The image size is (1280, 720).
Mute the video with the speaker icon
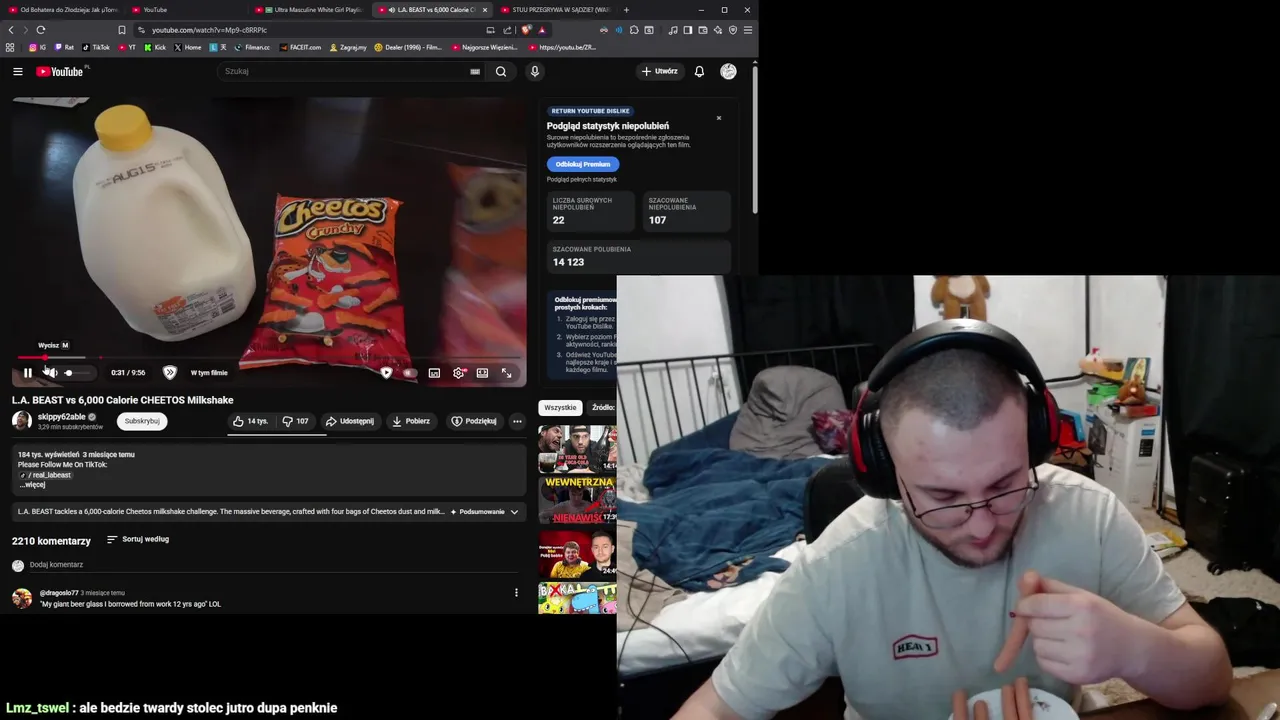50,373
